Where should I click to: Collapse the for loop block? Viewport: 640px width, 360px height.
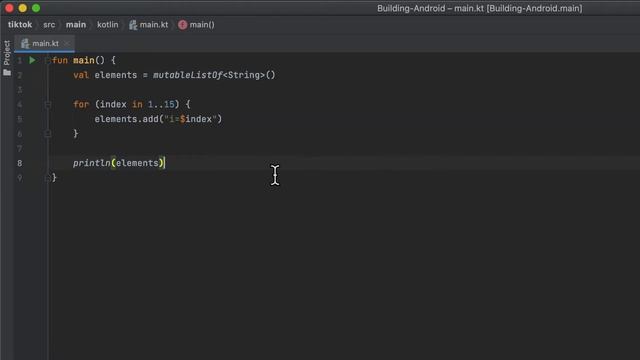click(x=47, y=104)
